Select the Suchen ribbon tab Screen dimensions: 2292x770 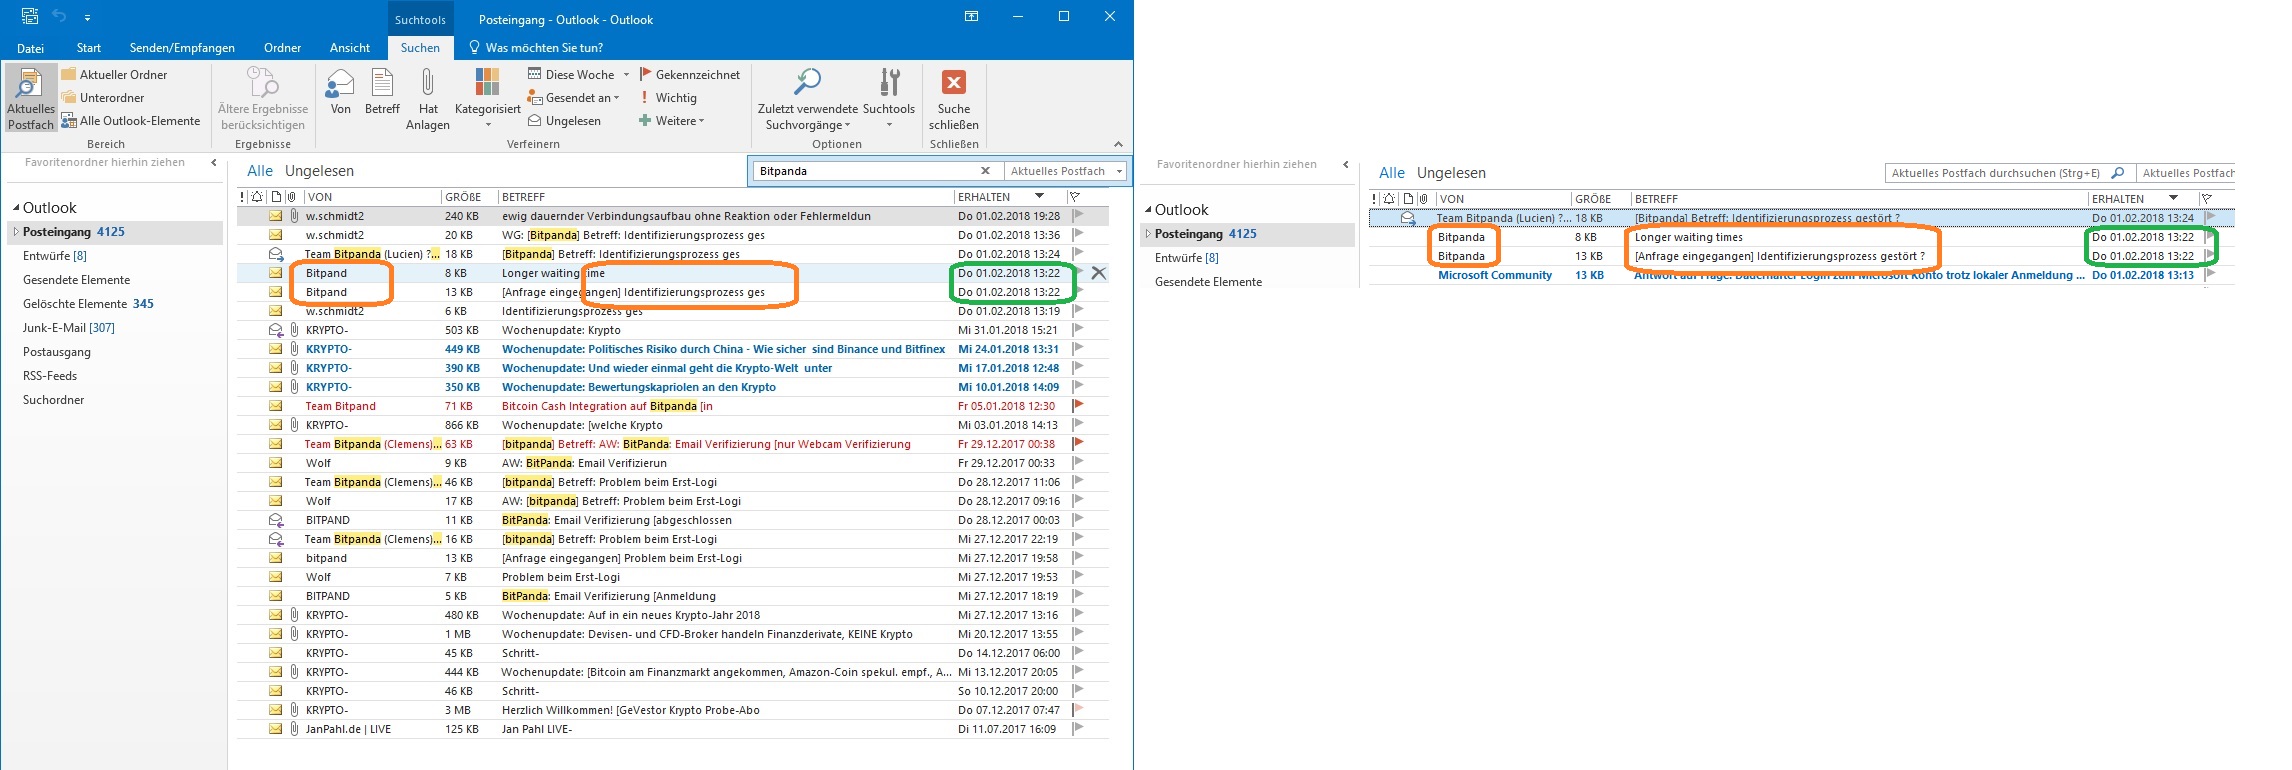pyautogui.click(x=420, y=48)
